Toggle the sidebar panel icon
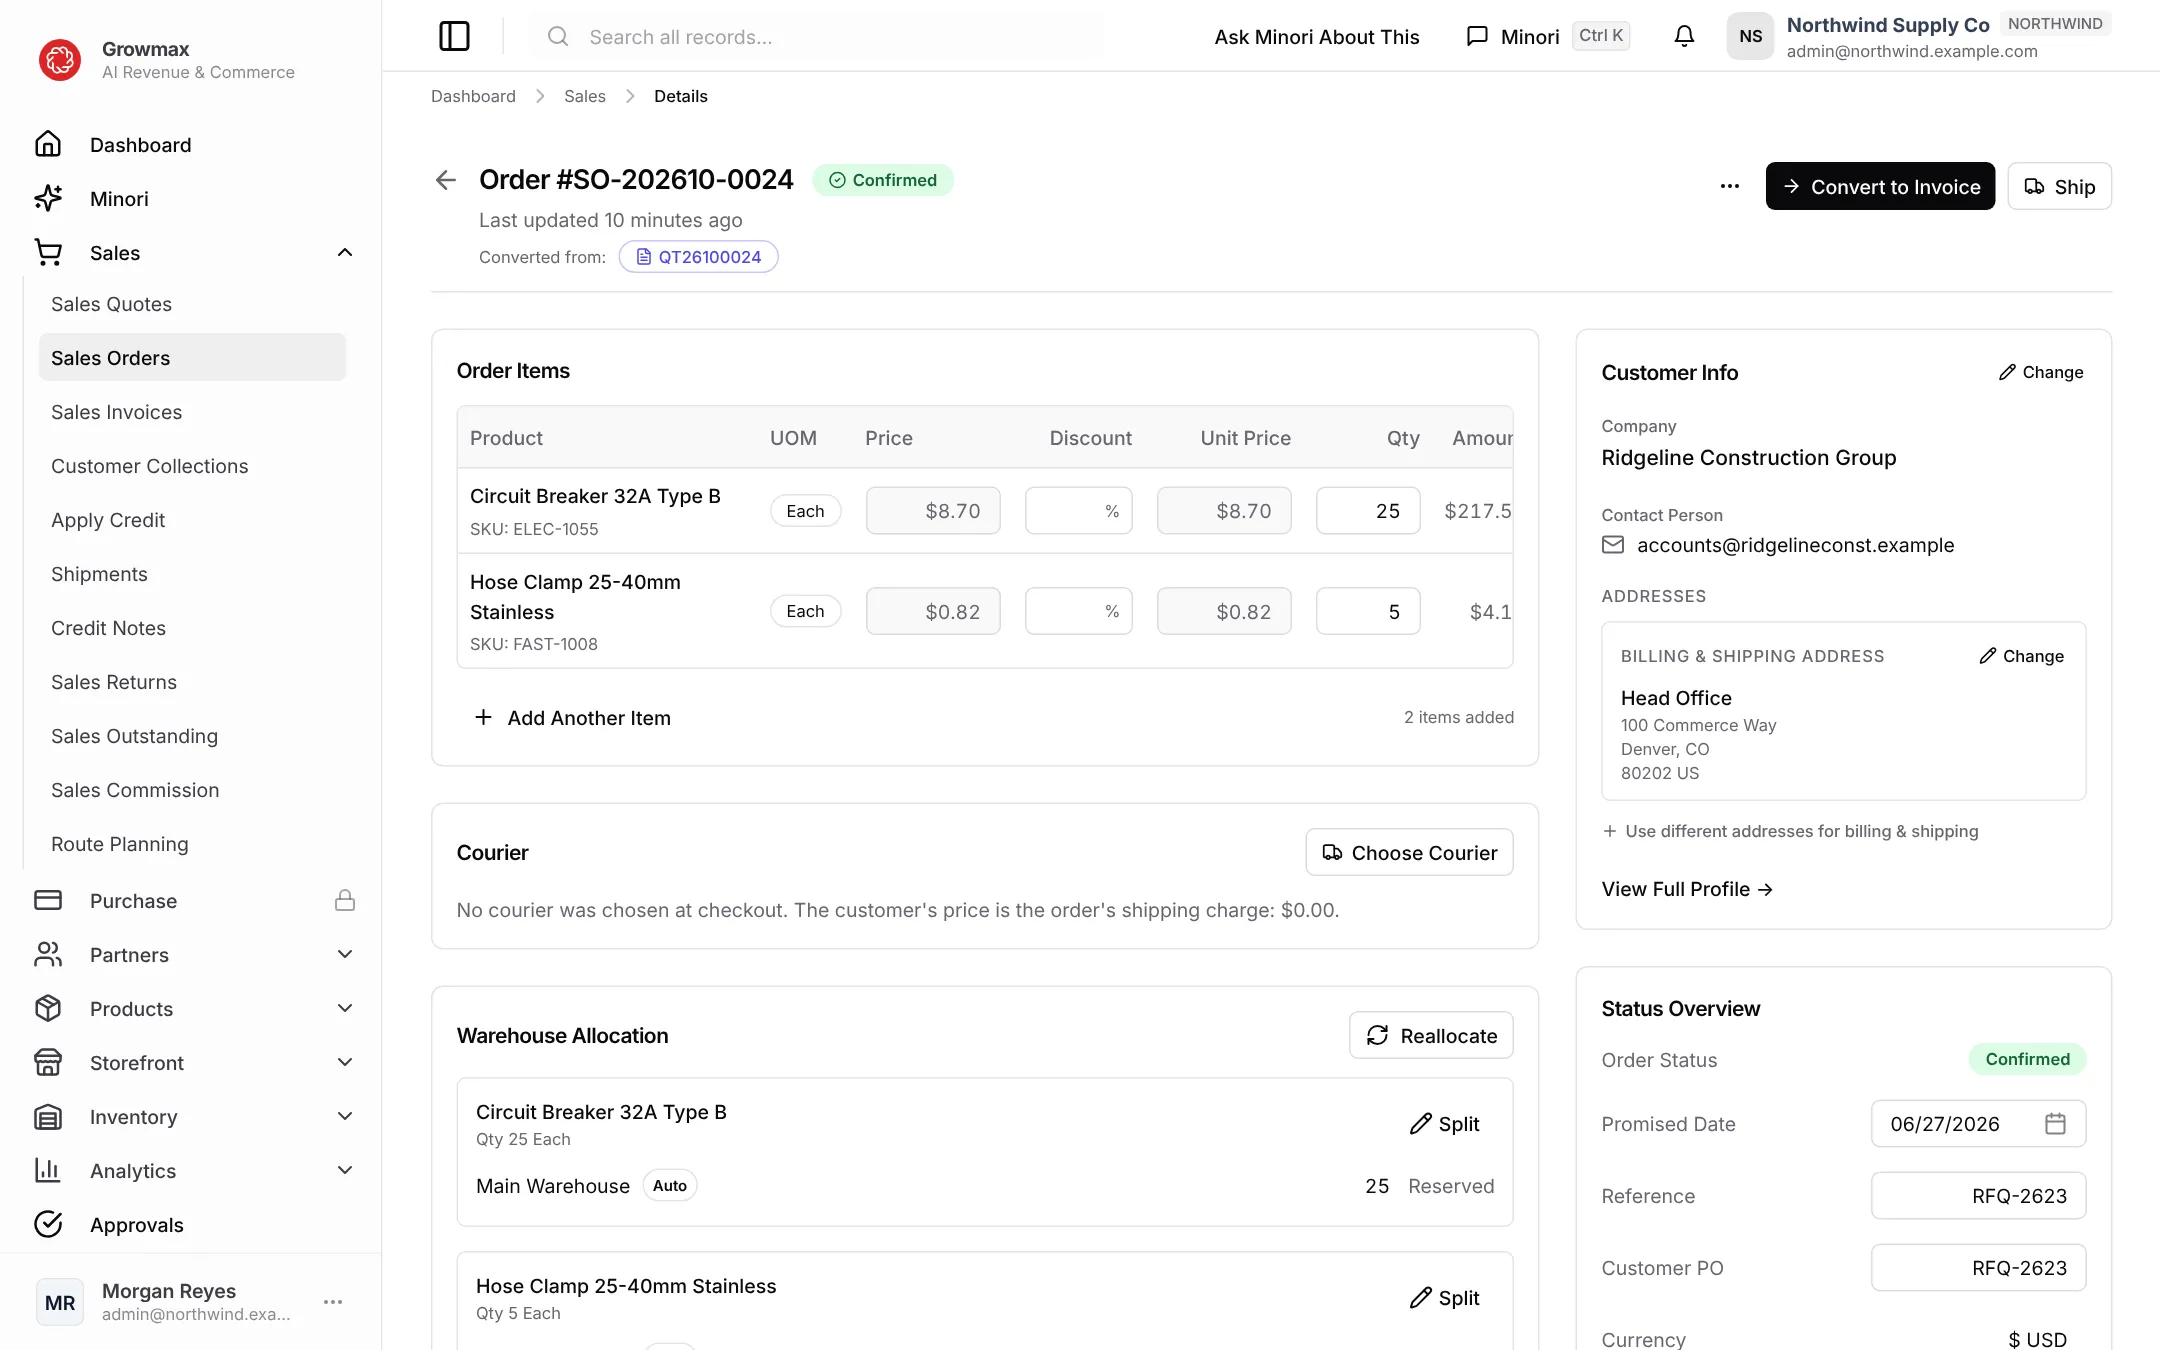 [454, 36]
